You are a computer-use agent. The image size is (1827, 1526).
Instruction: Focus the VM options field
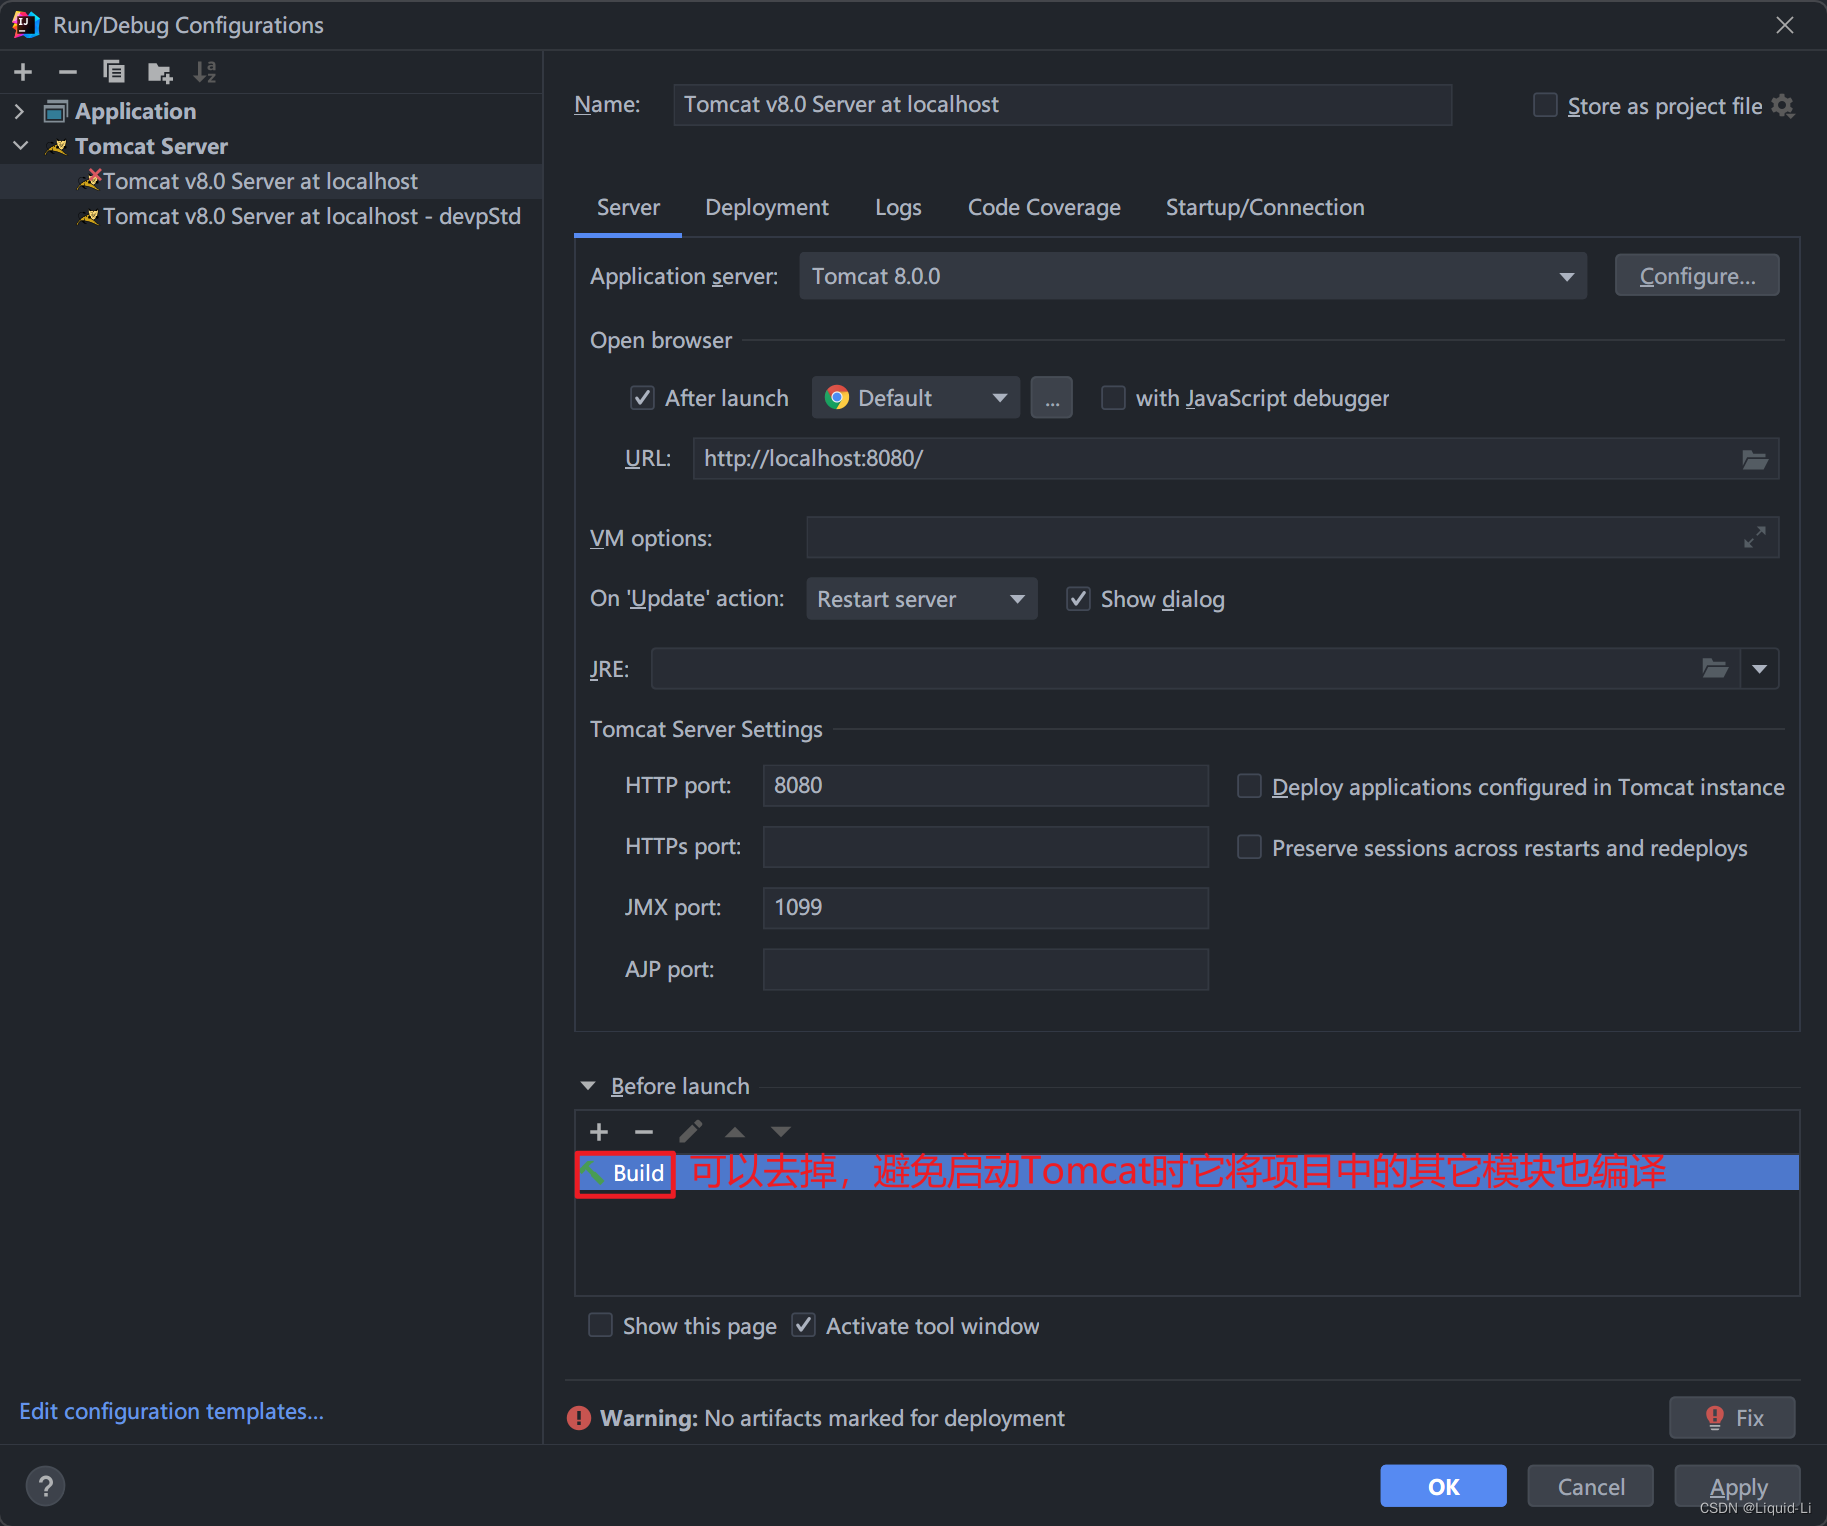(x=1292, y=538)
